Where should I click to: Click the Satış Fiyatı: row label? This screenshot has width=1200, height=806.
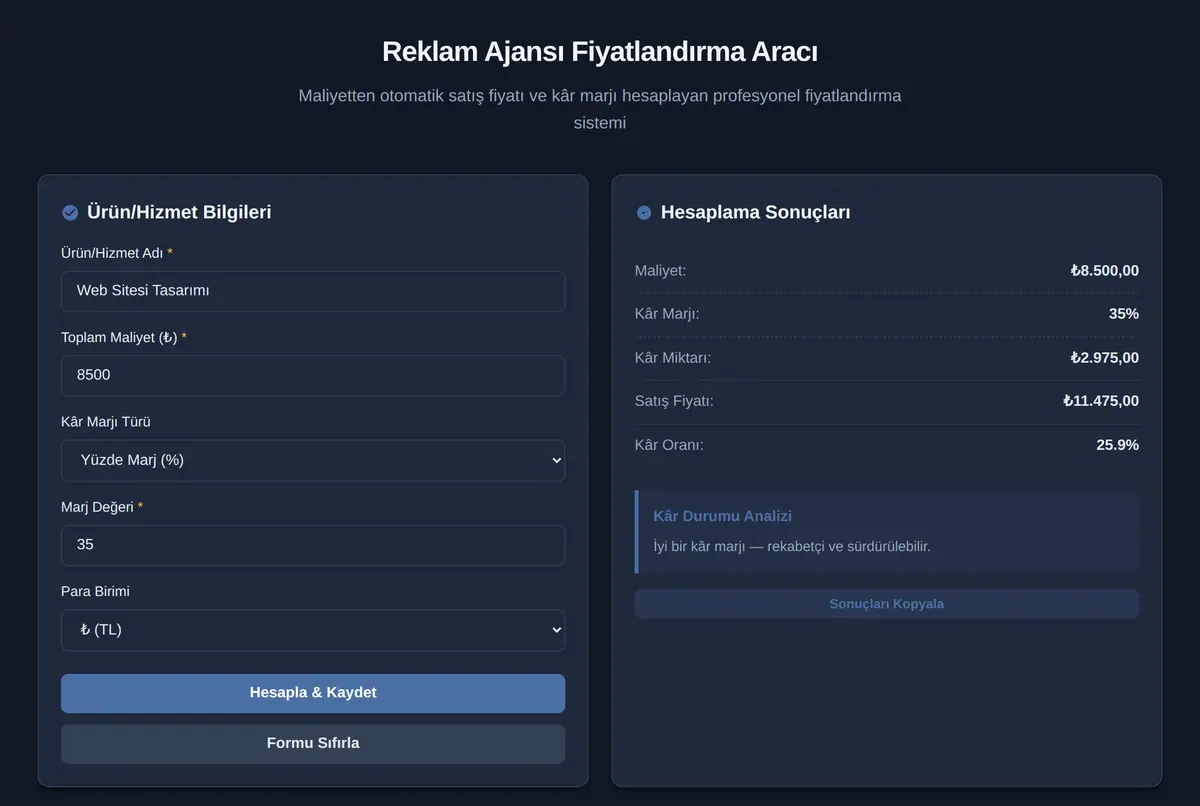[x=674, y=401]
